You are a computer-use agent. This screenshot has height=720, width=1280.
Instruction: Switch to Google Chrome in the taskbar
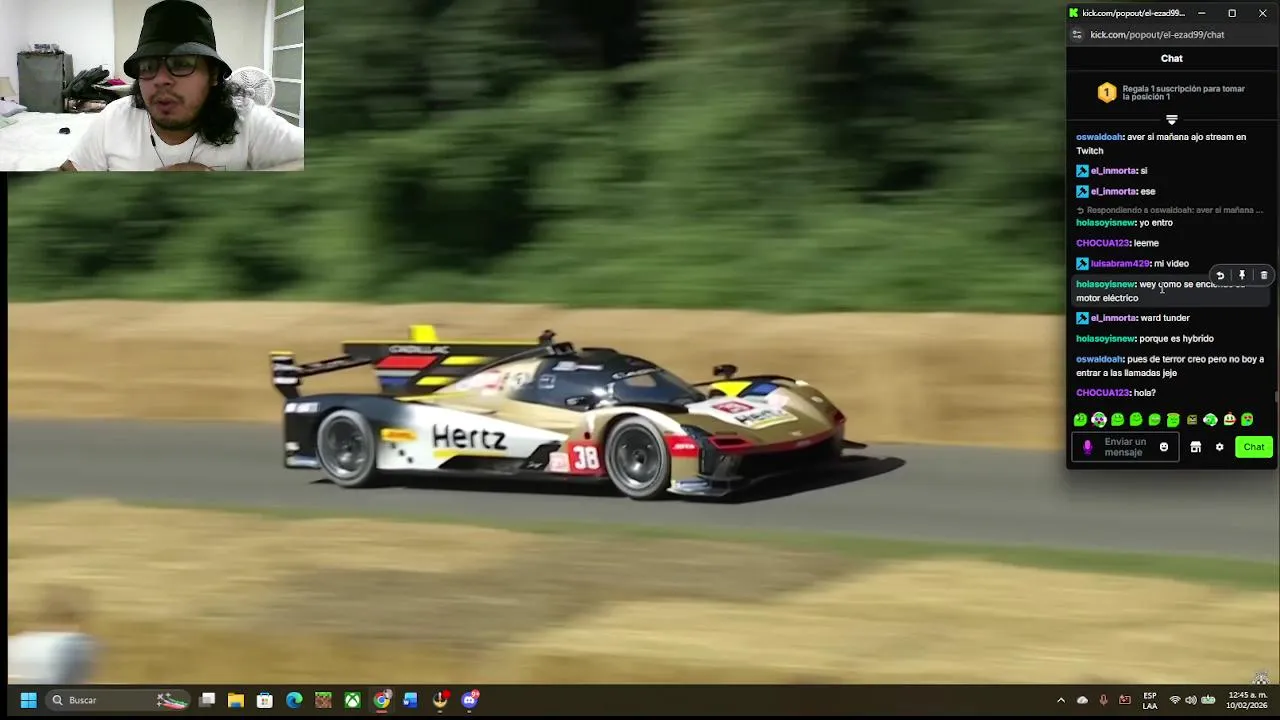tap(382, 700)
